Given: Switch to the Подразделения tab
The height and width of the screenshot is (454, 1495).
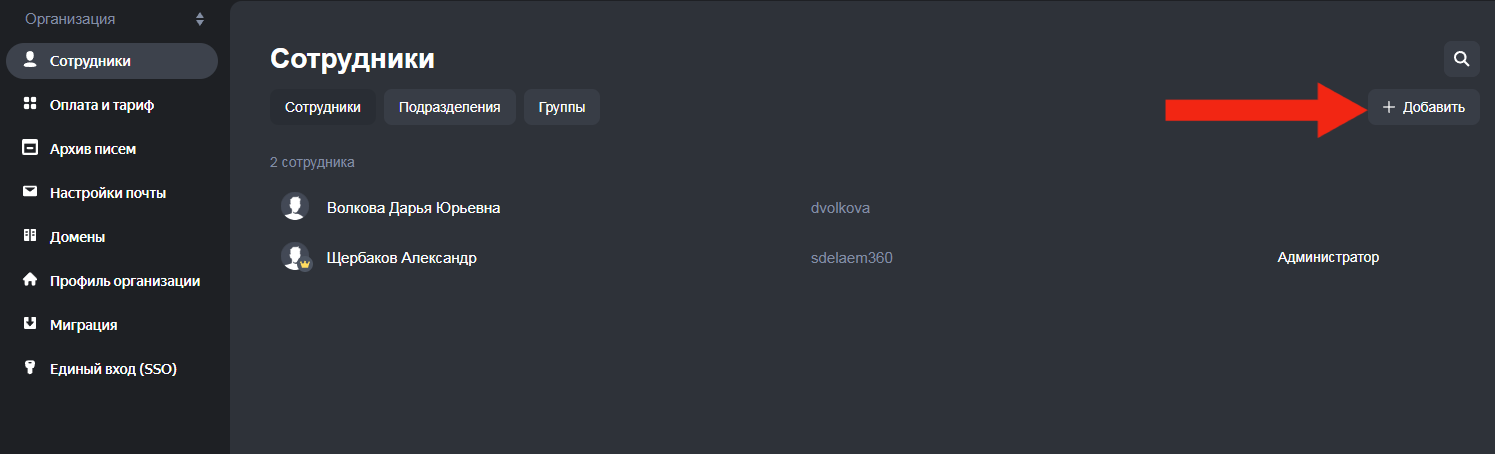Looking at the screenshot, I should 449,107.
